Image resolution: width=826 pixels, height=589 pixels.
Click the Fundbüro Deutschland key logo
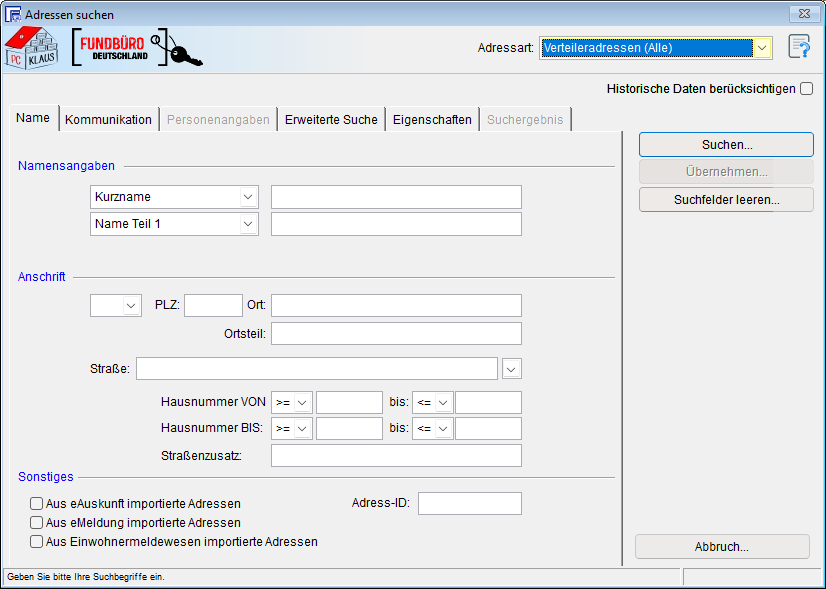(138, 49)
